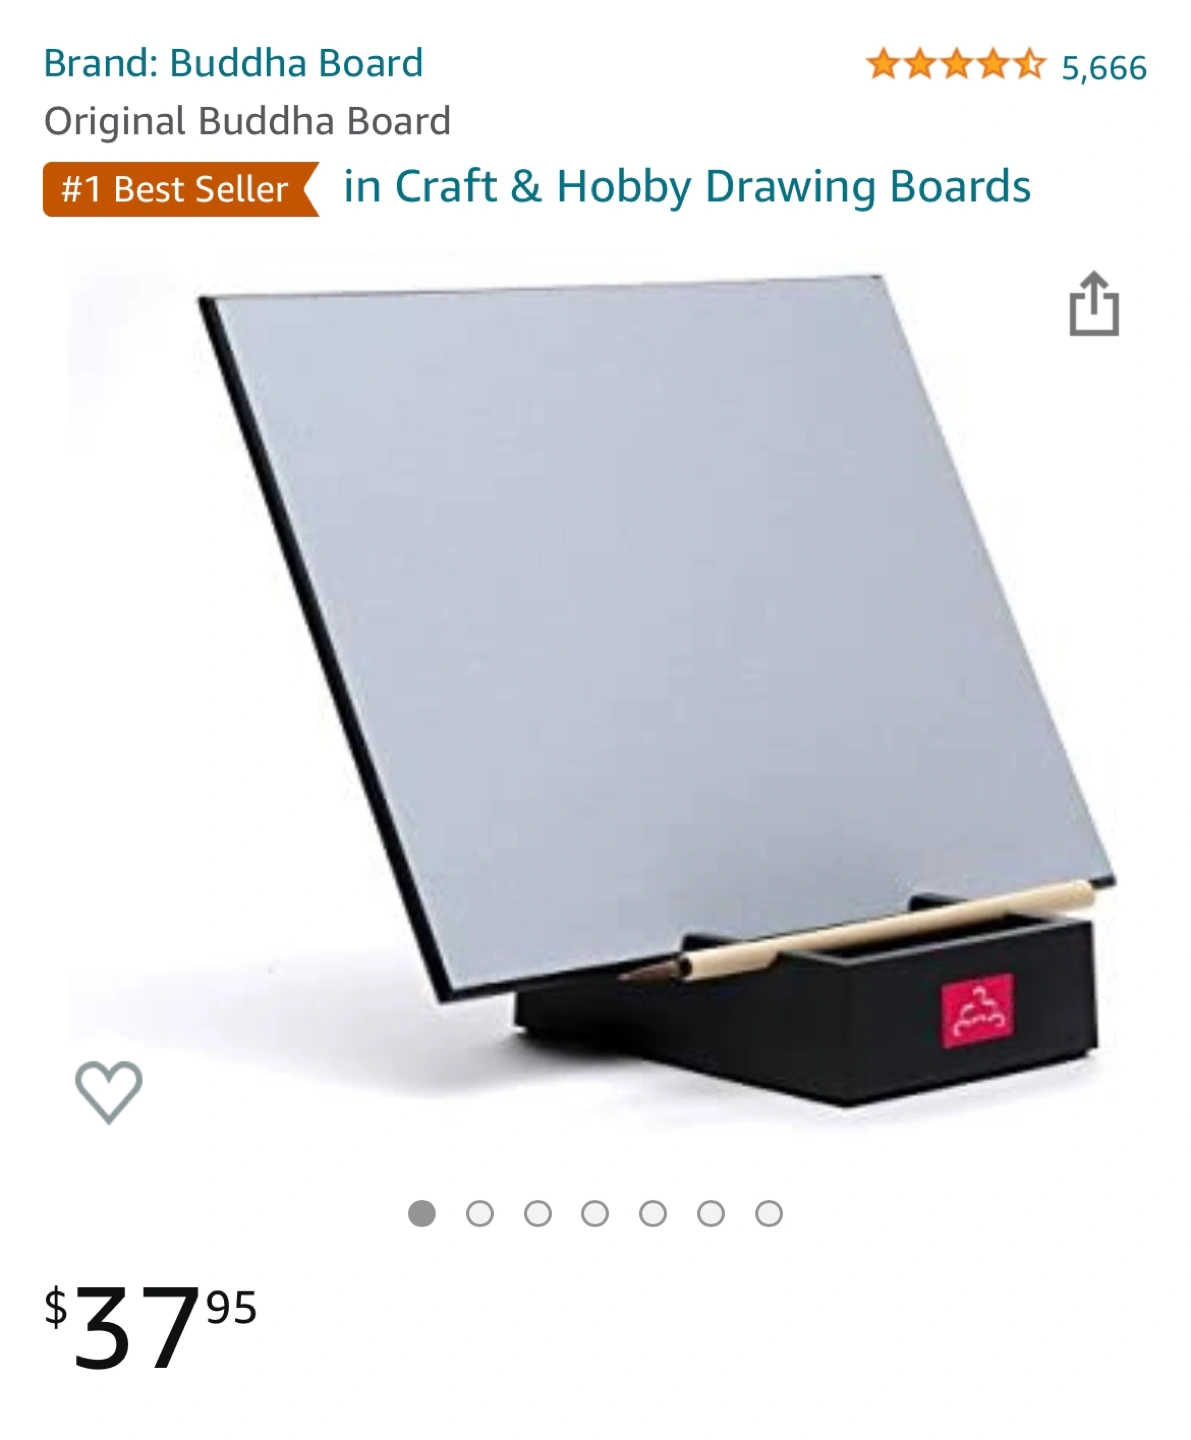Viewport: 1191px width, 1440px height.
Task: Show the third carousel image dot
Action: click(538, 1213)
